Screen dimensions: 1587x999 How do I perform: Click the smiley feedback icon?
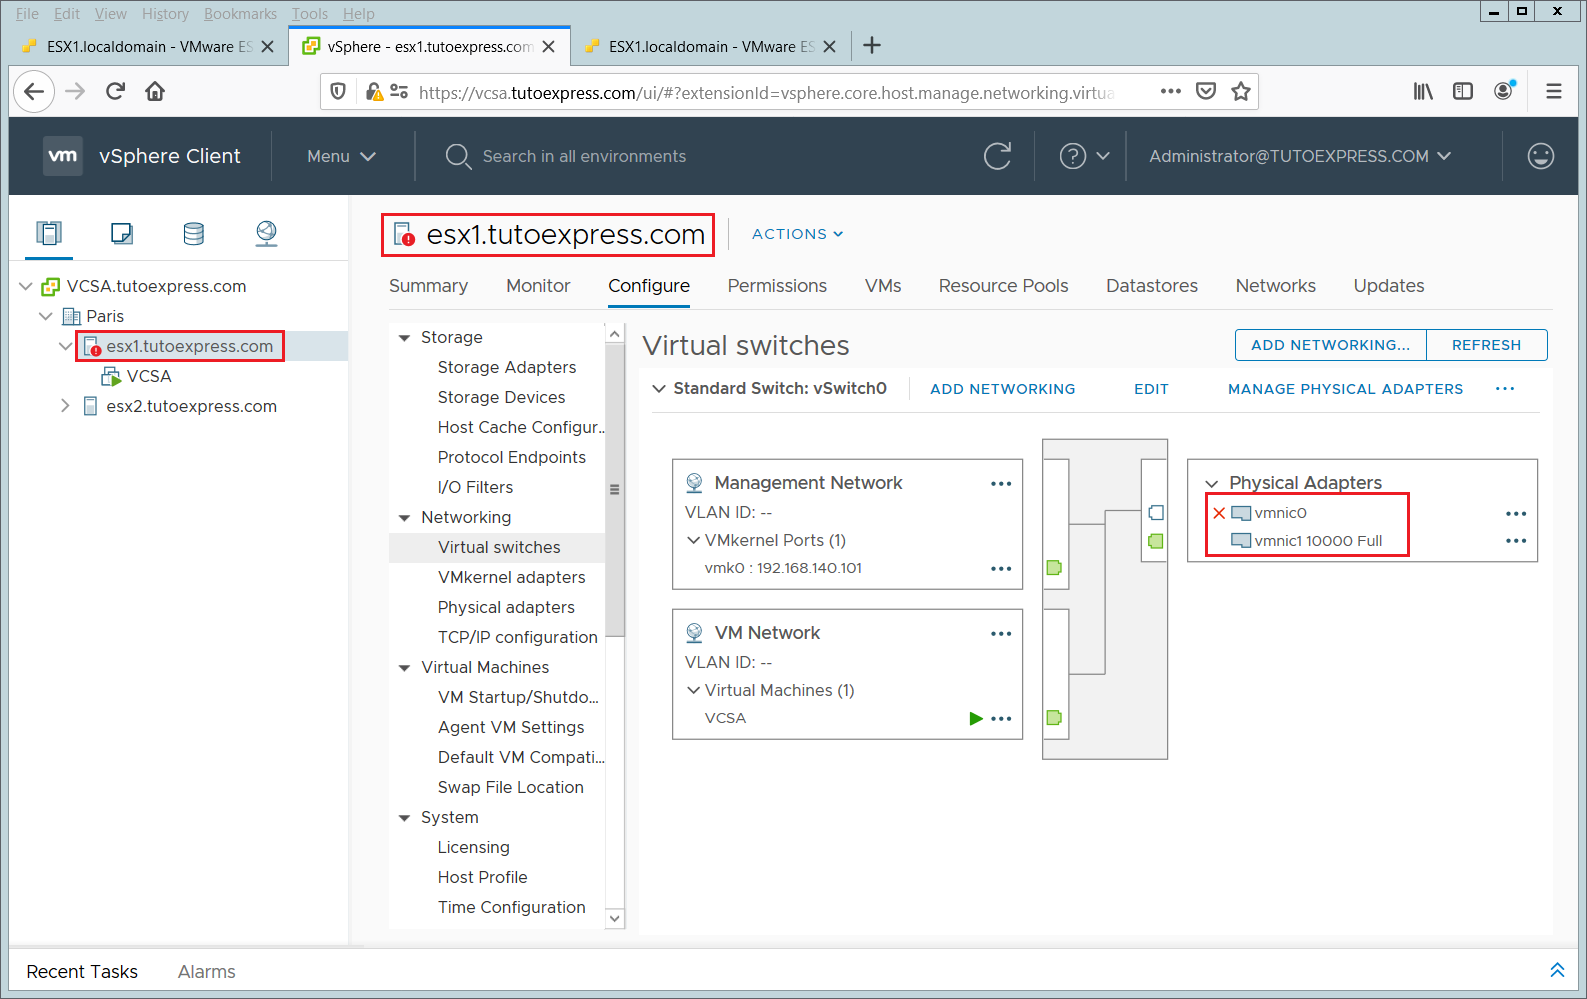click(1541, 156)
